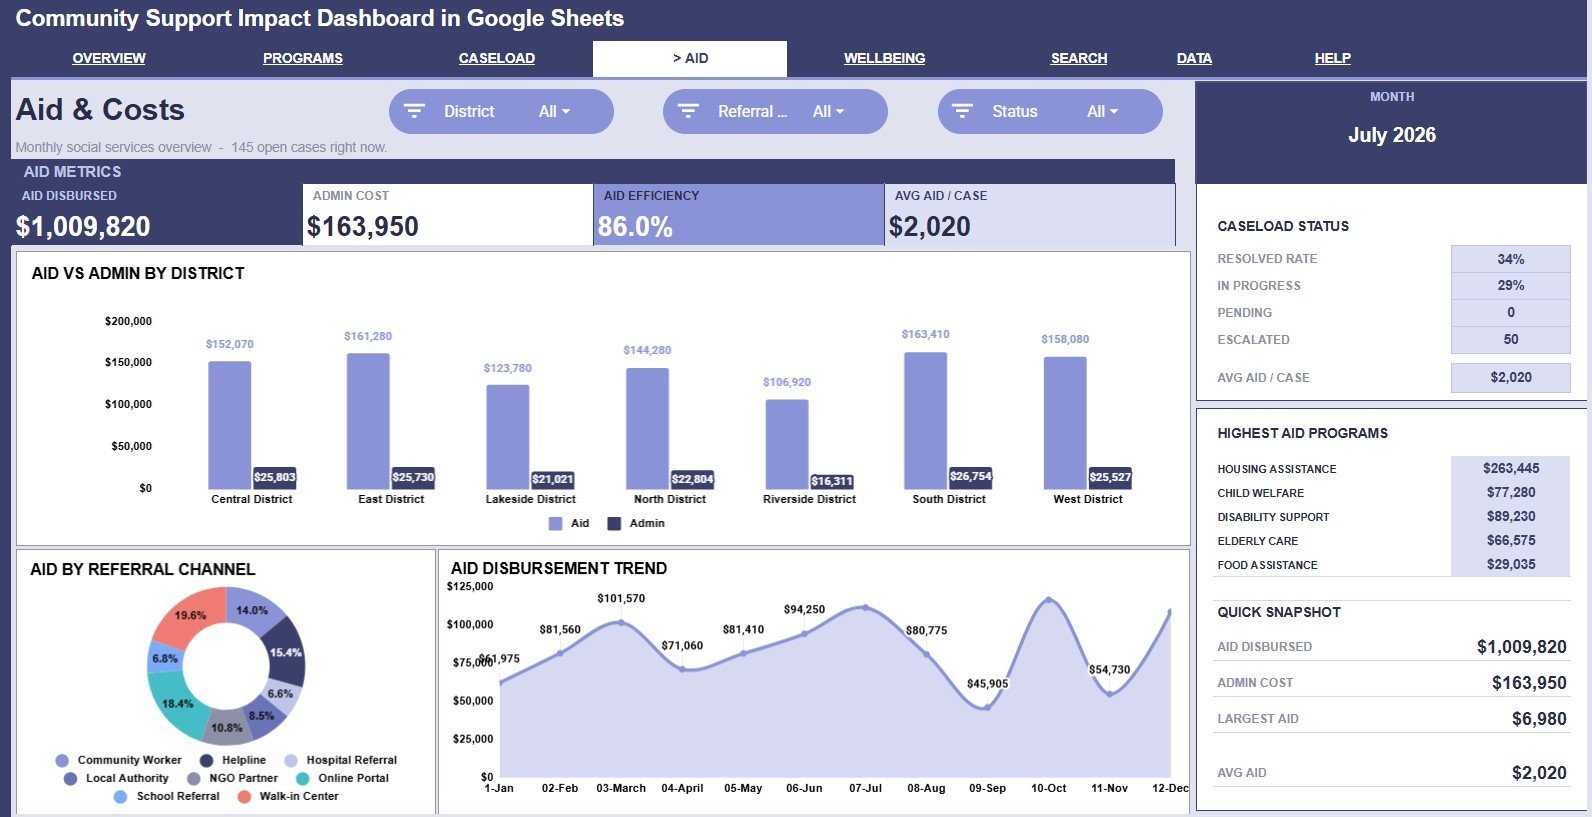1592x817 pixels.
Task: Click the Admin legend swatch in district chart
Action: (614, 523)
